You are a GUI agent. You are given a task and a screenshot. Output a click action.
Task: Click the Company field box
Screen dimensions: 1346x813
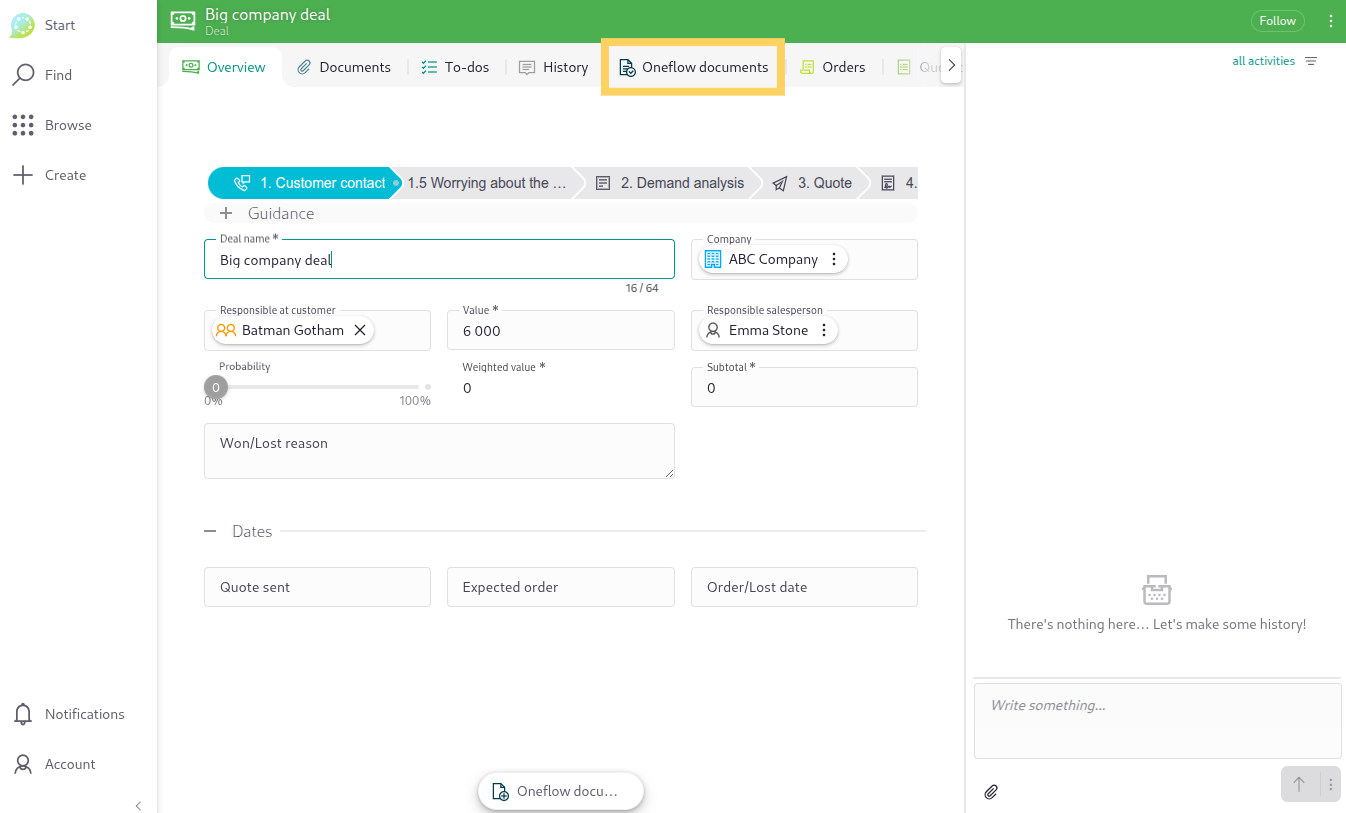click(x=804, y=259)
